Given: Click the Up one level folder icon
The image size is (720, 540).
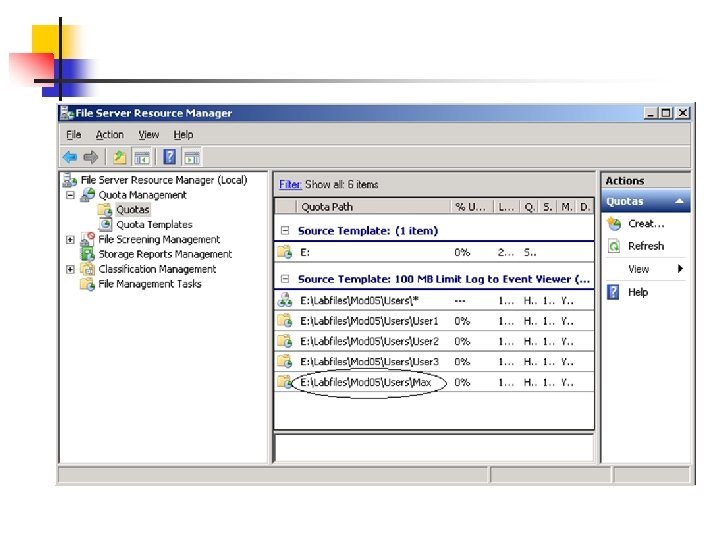Looking at the screenshot, I should tap(119, 157).
